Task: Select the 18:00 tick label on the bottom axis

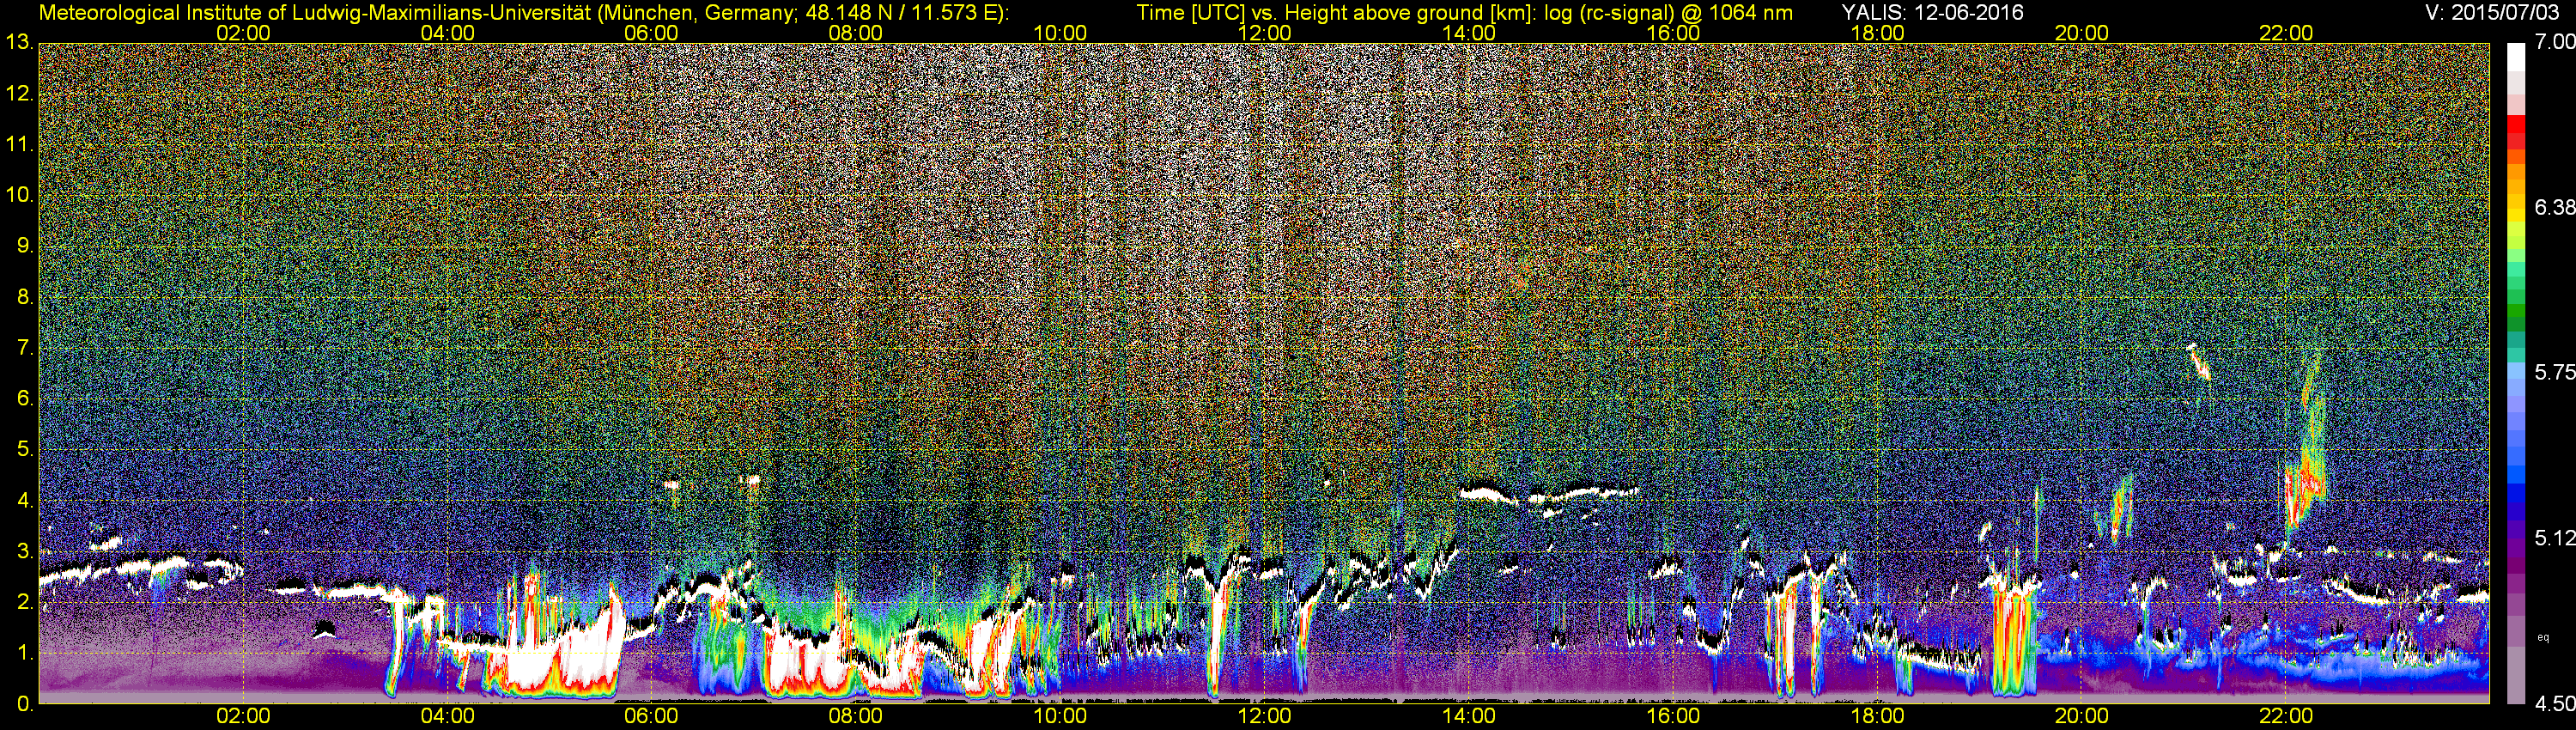Action: (x=1877, y=716)
